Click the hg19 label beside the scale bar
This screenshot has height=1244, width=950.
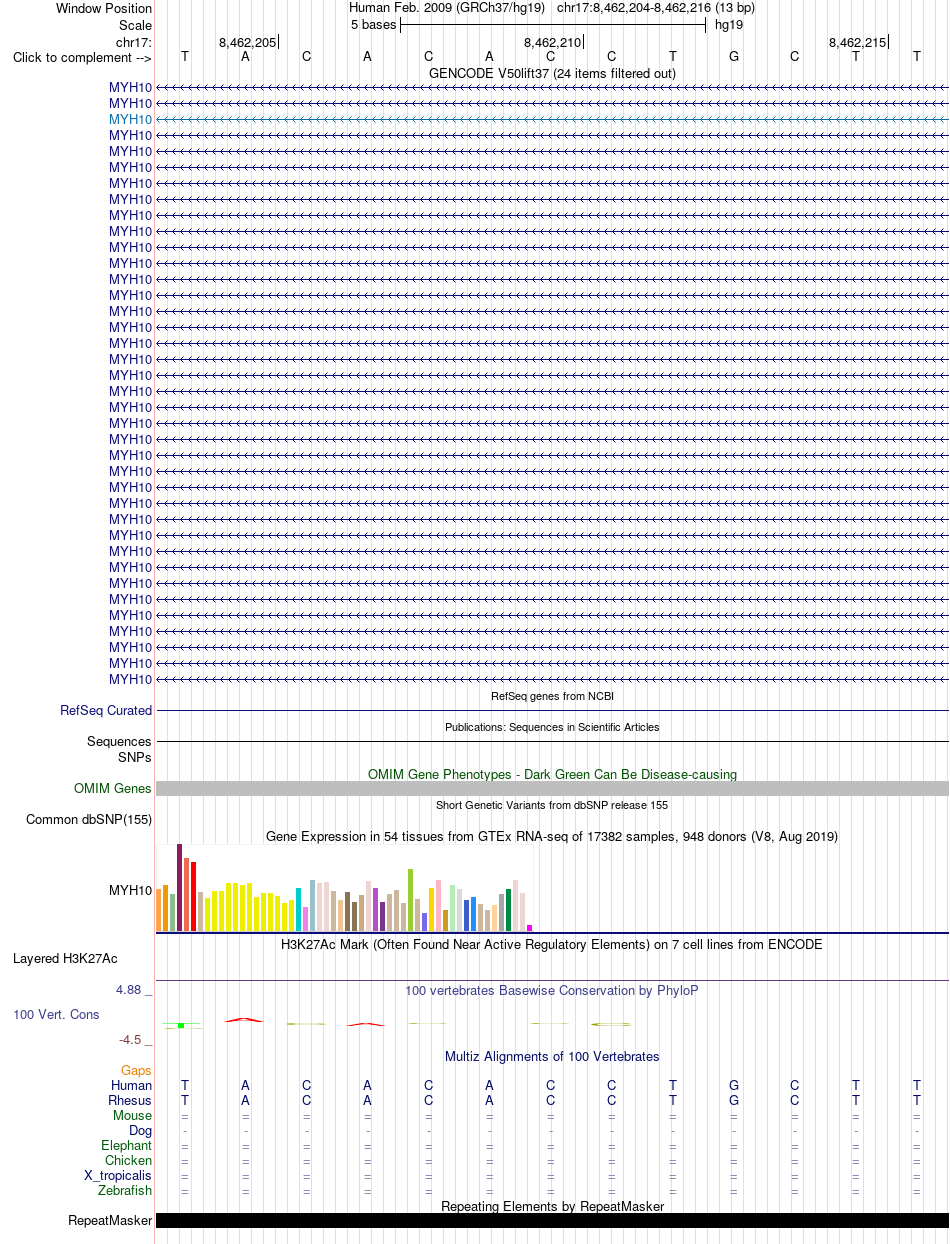(728, 24)
